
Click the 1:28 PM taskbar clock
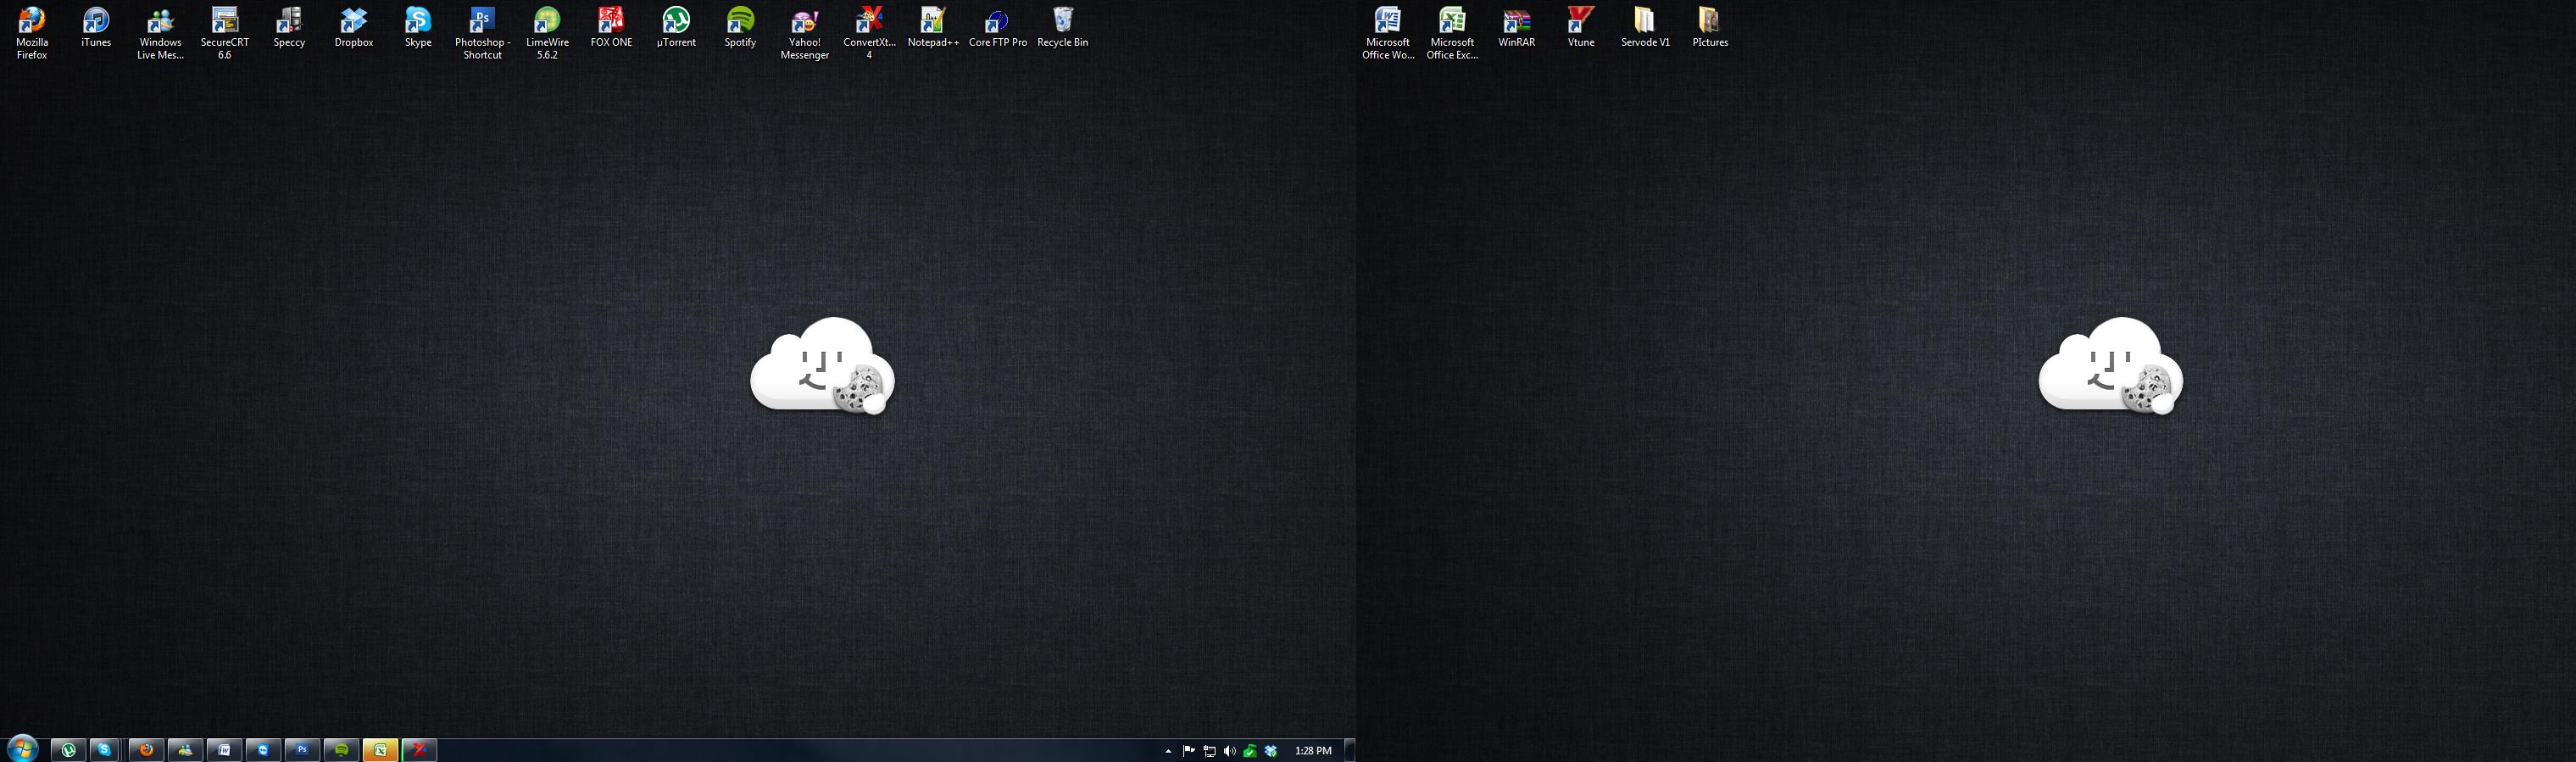point(1312,751)
